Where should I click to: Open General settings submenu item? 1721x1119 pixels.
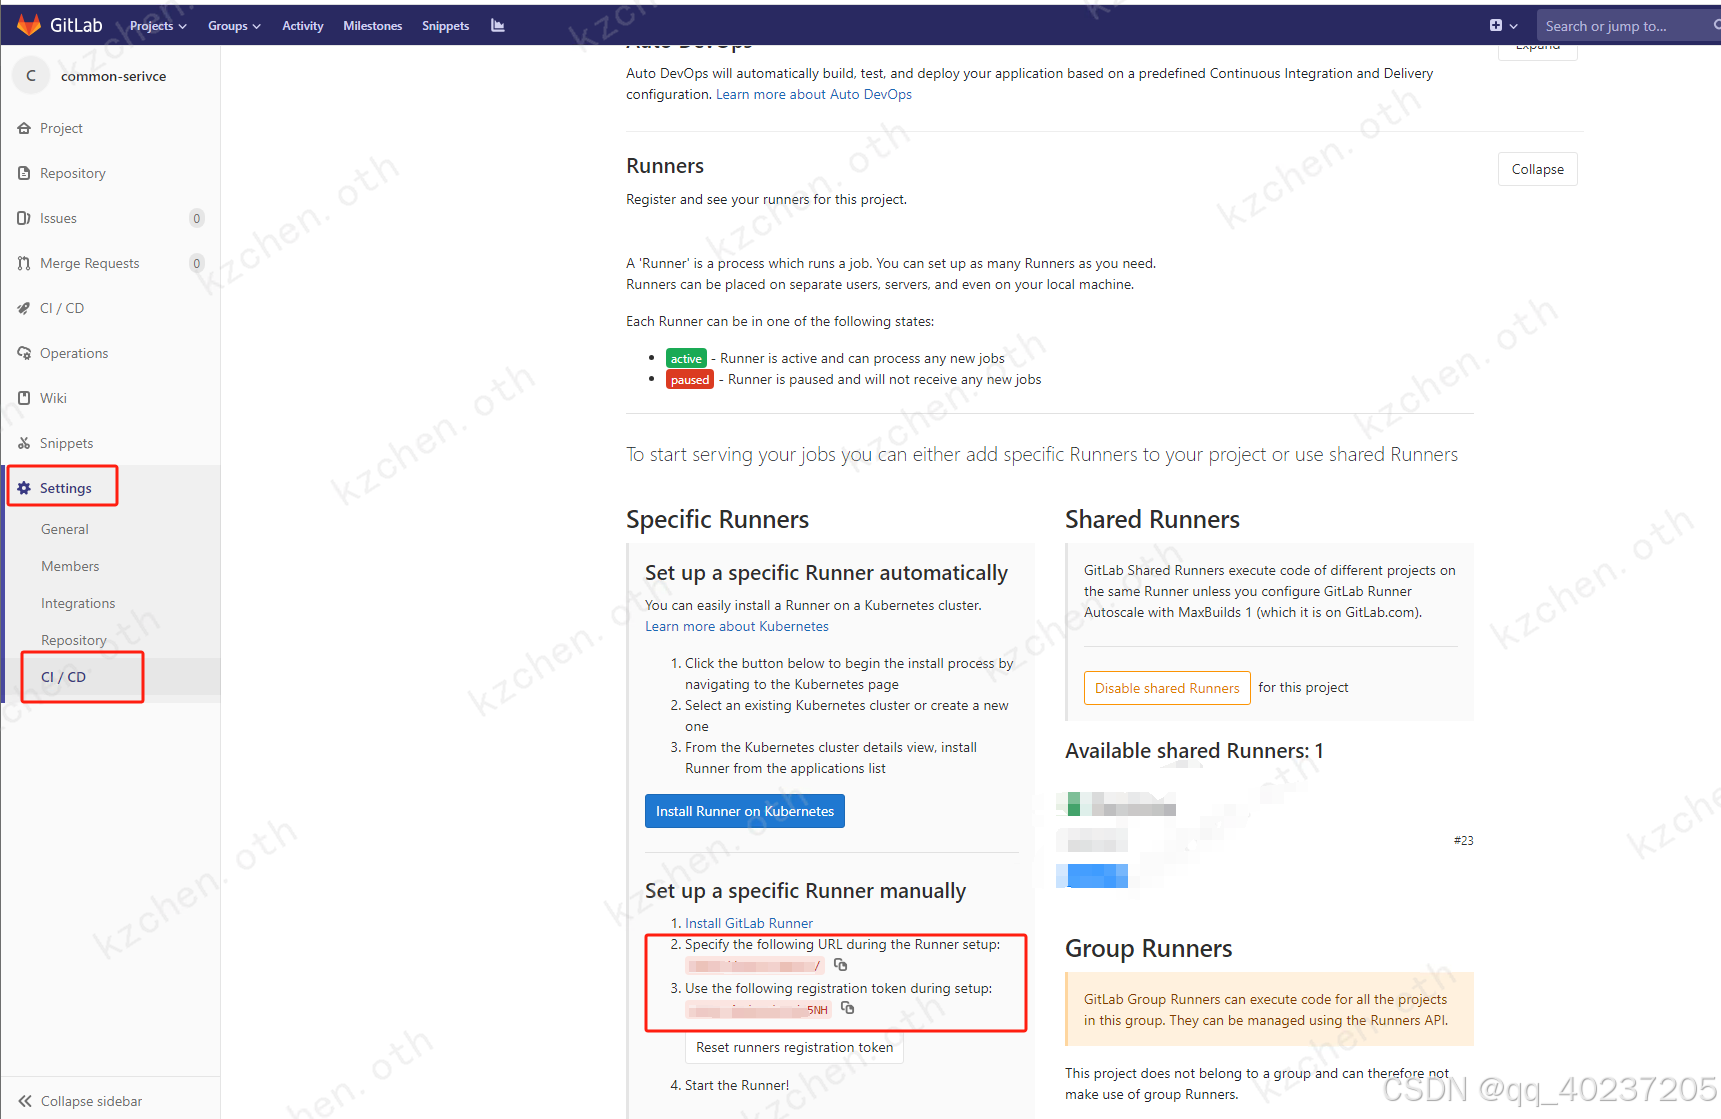[65, 529]
